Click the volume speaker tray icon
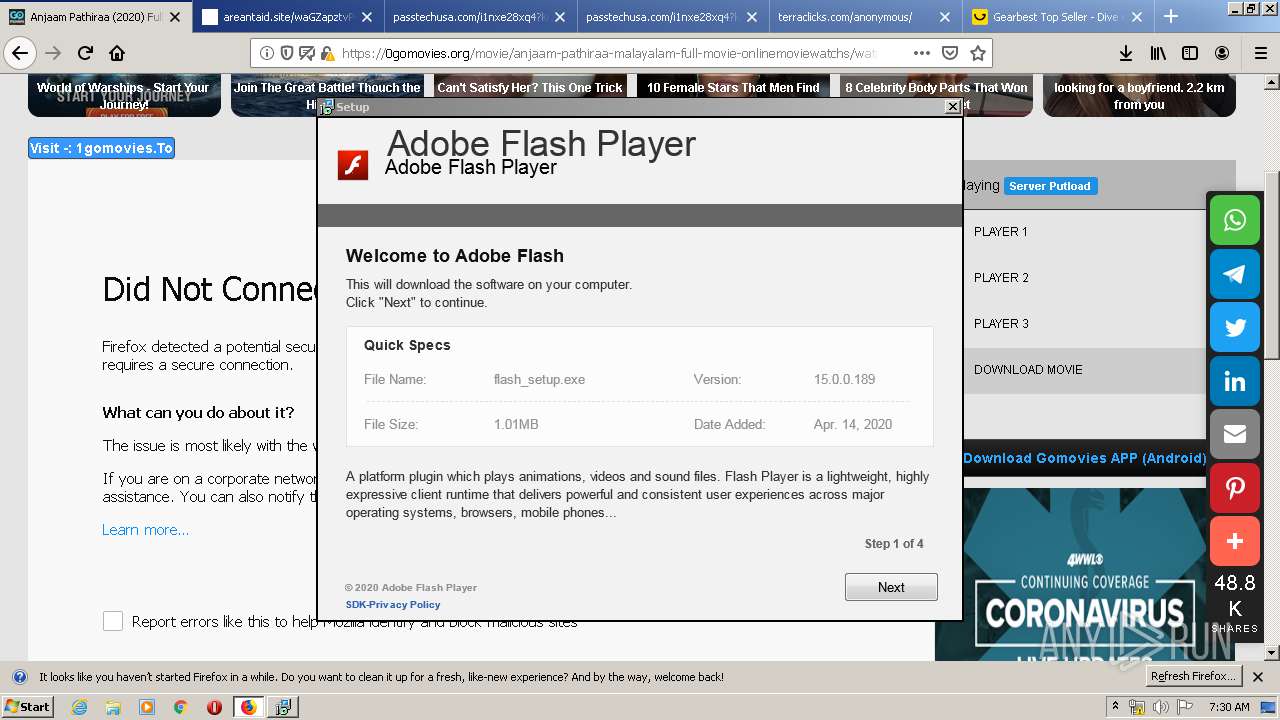The width and height of the screenshot is (1280, 720). [x=1161, y=707]
